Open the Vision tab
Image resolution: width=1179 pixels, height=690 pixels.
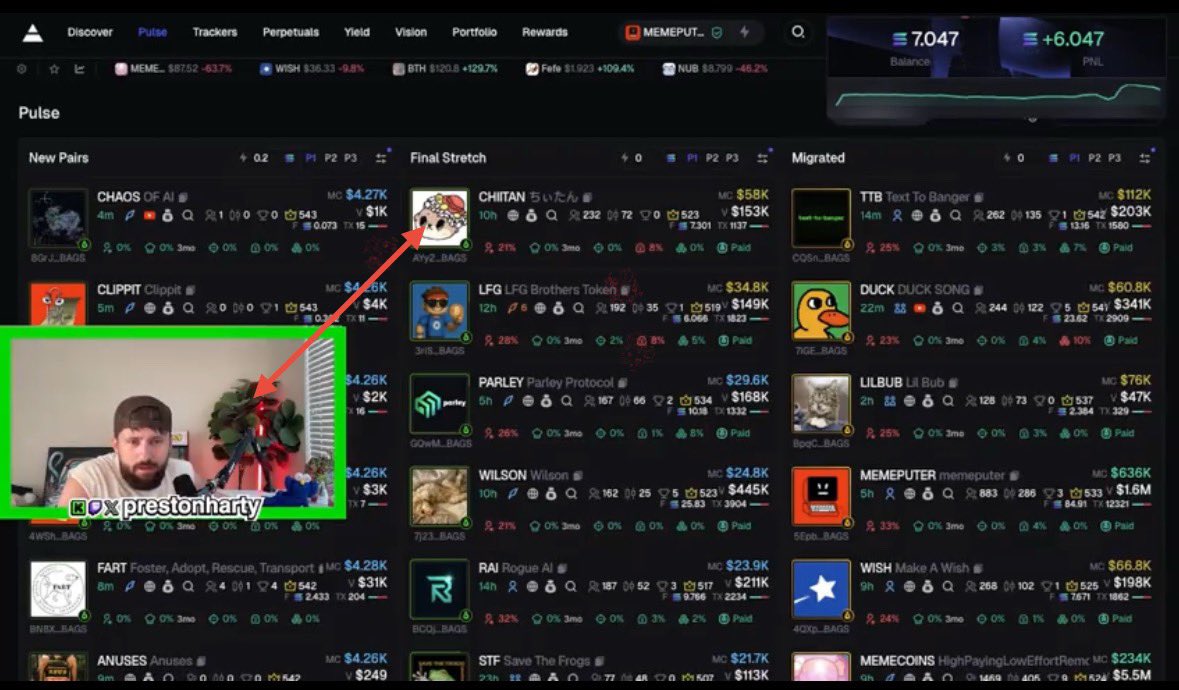point(411,32)
